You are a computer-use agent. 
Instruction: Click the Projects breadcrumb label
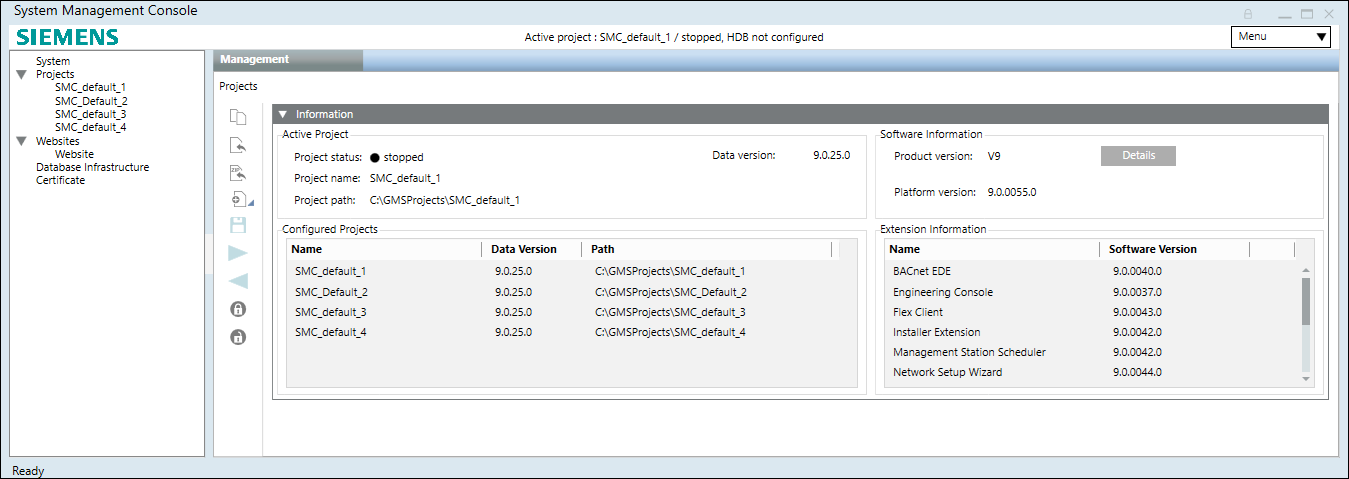point(238,86)
